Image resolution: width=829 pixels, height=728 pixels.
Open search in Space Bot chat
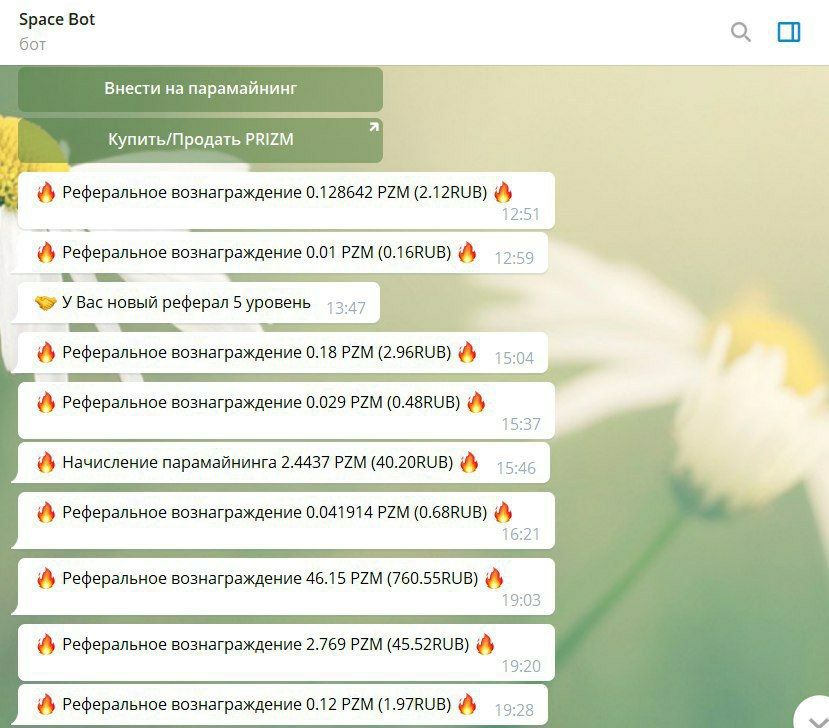740,32
